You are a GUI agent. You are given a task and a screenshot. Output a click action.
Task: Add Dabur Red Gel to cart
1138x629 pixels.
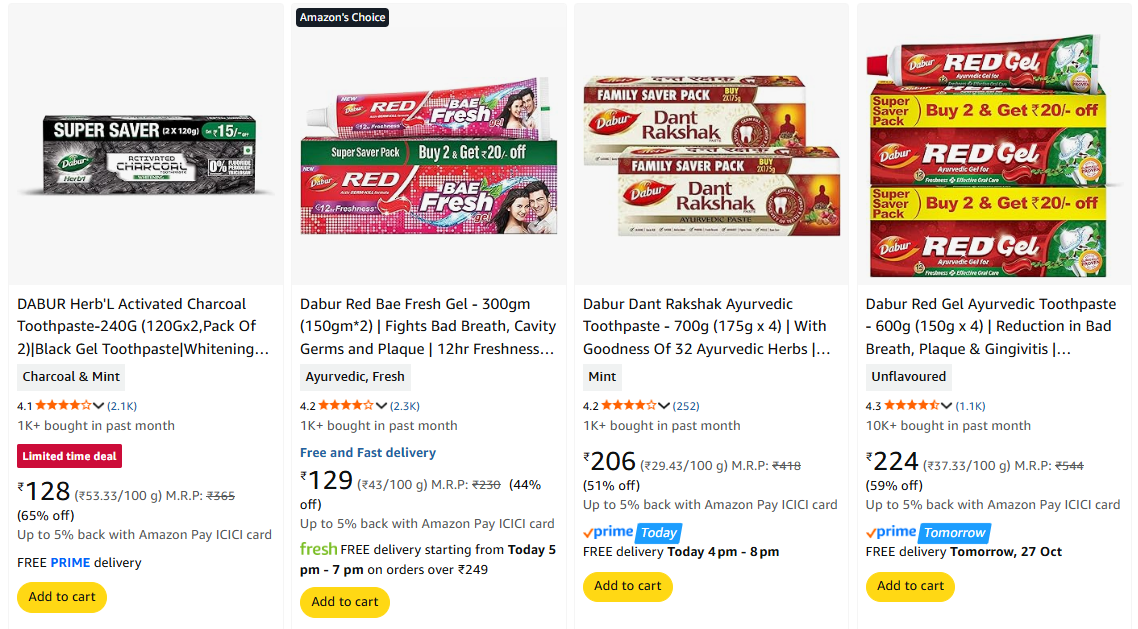pyautogui.click(x=911, y=586)
